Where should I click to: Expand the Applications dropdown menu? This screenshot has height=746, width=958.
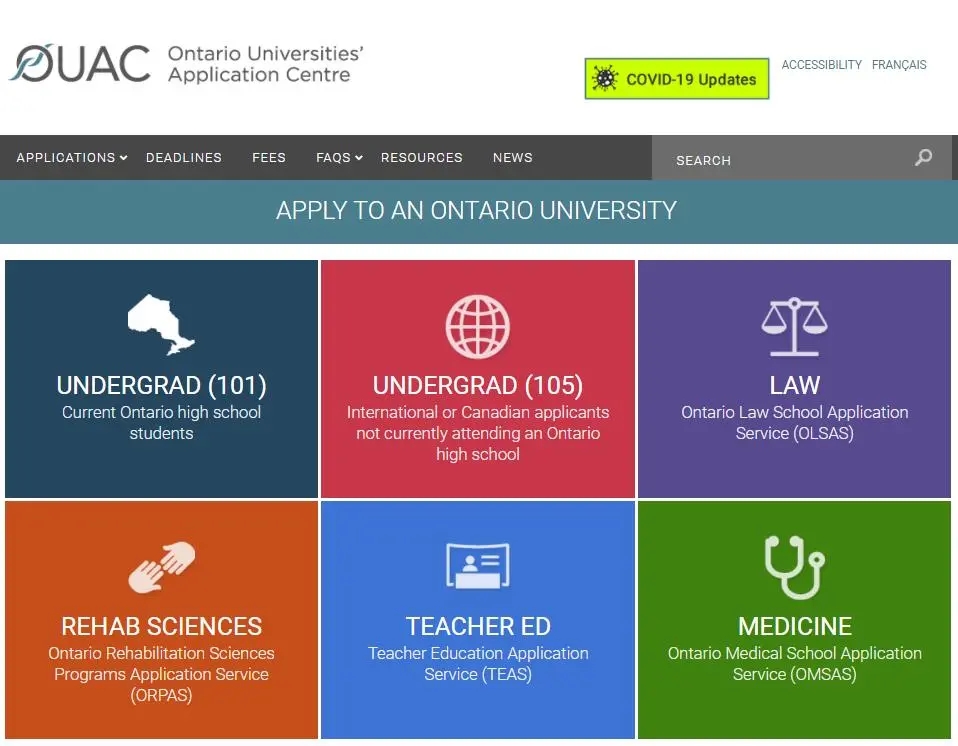pyautogui.click(x=72, y=158)
